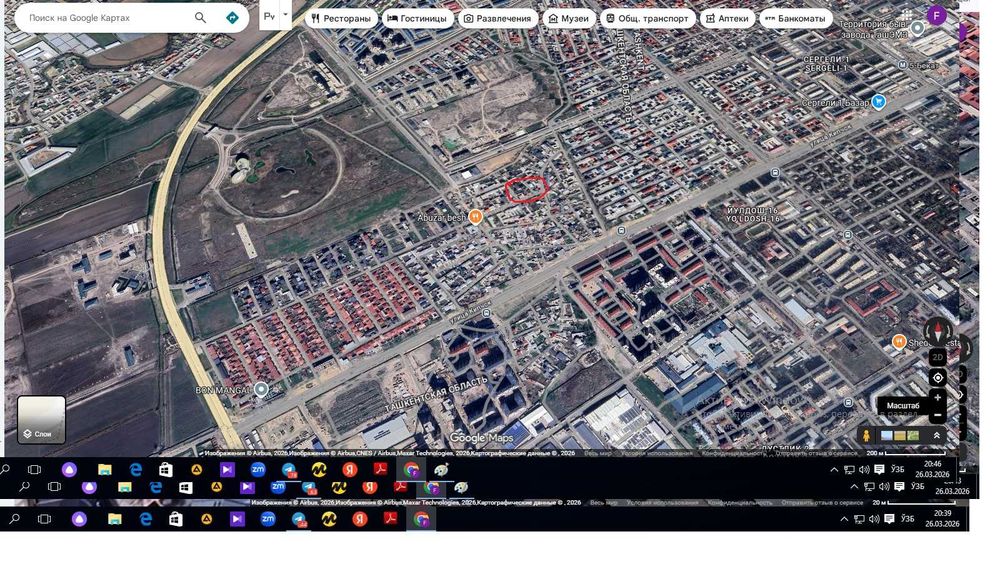Open Adobe Acrobat on the 20:39 taskbar
The height and width of the screenshot is (563, 1000).
[390, 519]
